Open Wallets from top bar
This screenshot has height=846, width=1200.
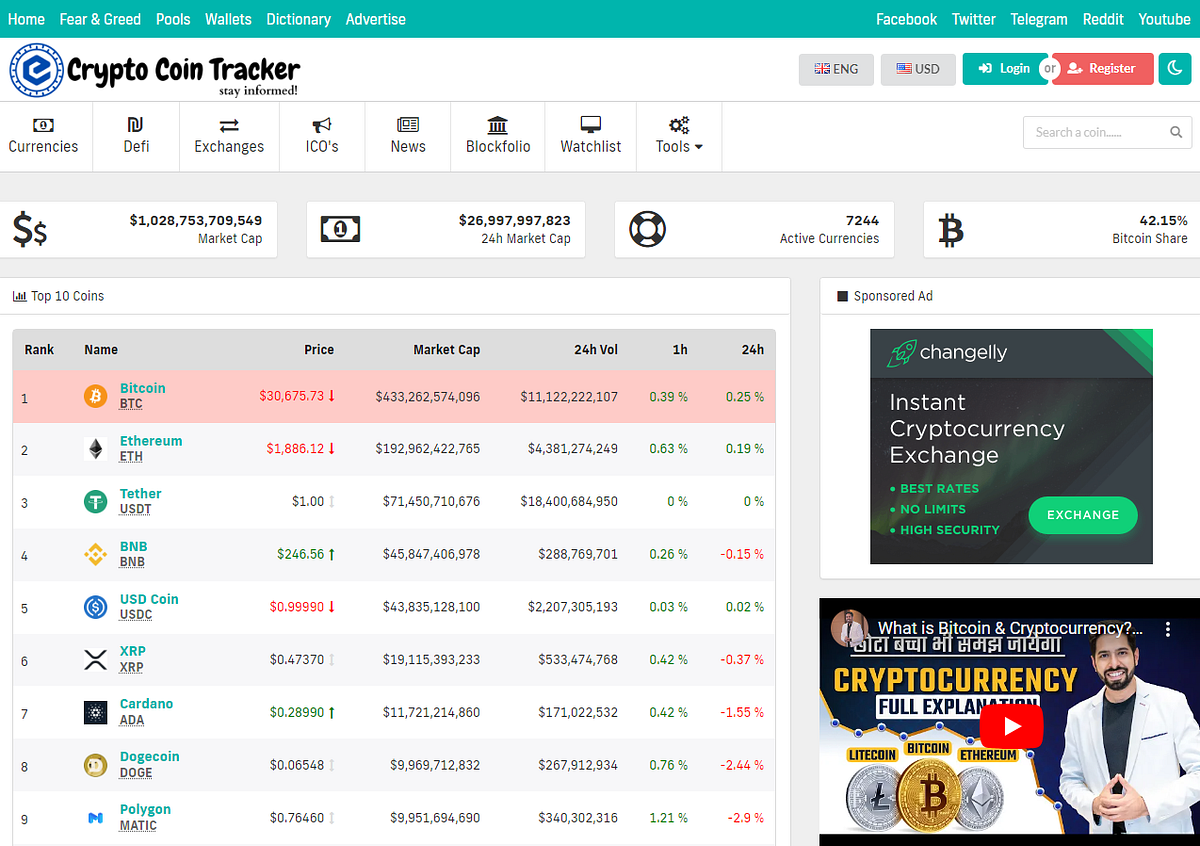click(x=228, y=19)
